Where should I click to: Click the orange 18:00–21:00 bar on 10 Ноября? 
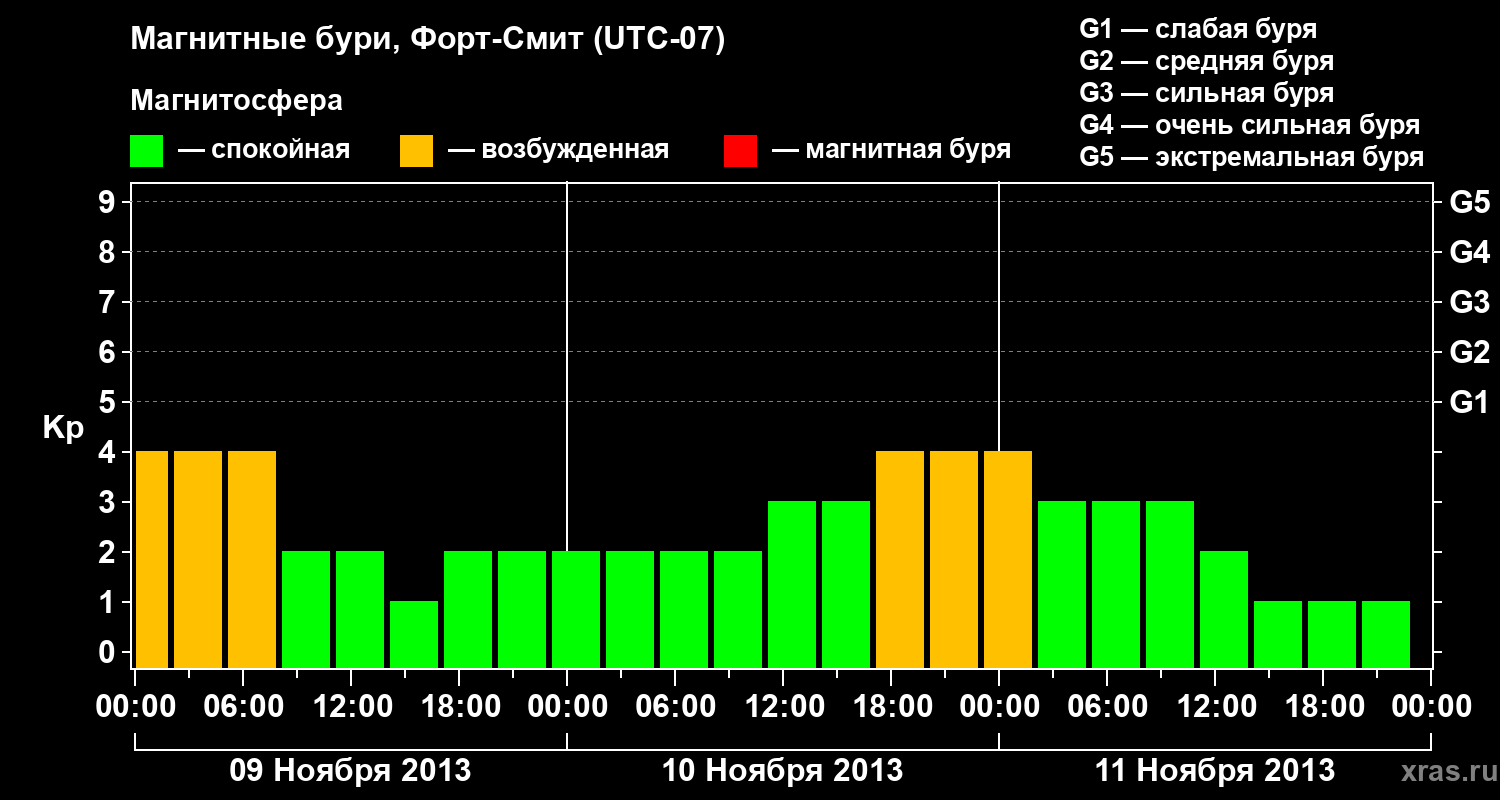[900, 559]
